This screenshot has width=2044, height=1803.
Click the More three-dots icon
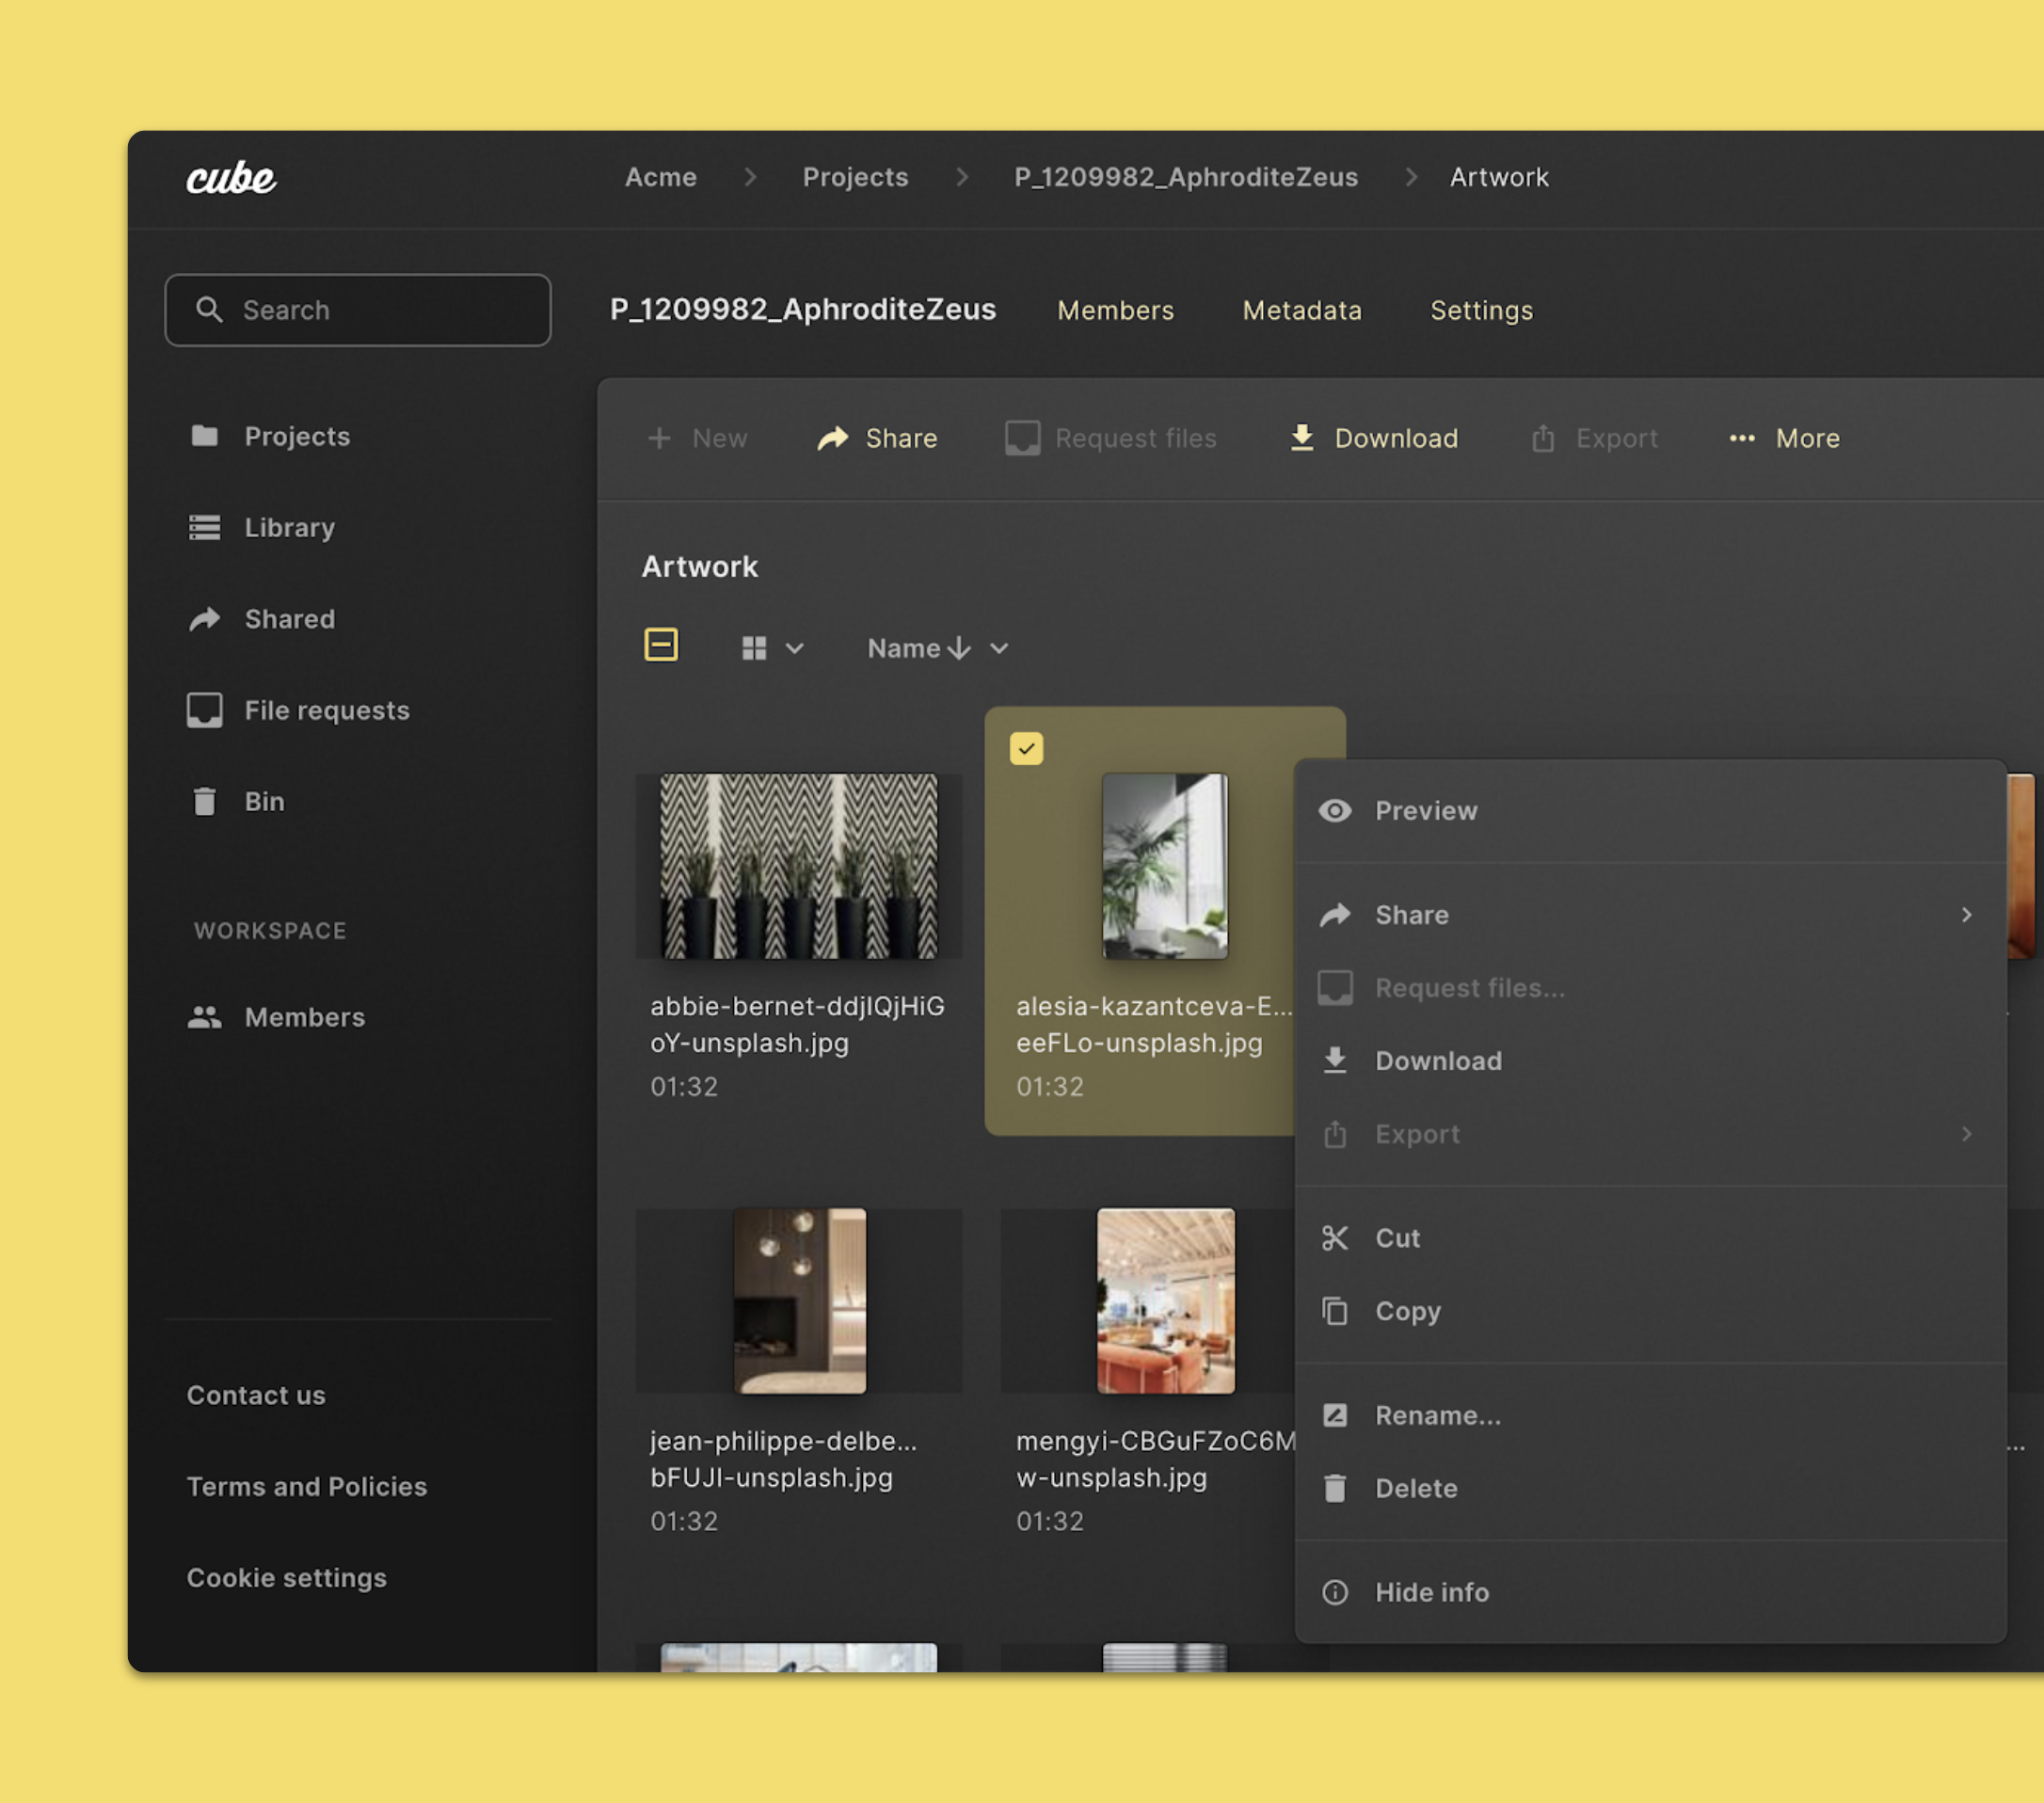pos(1741,438)
